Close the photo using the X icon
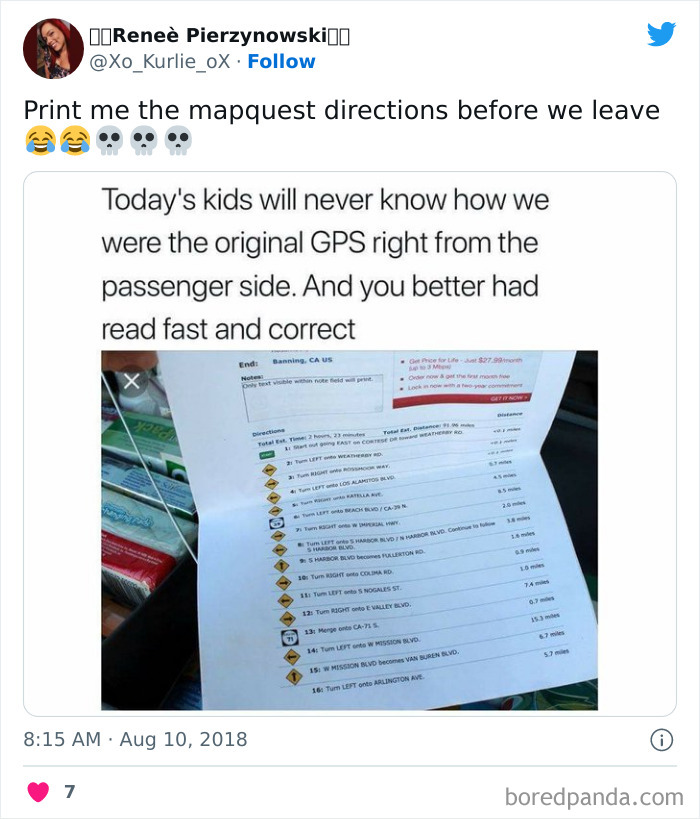Screen dimensions: 700x819 pyautogui.click(x=131, y=381)
